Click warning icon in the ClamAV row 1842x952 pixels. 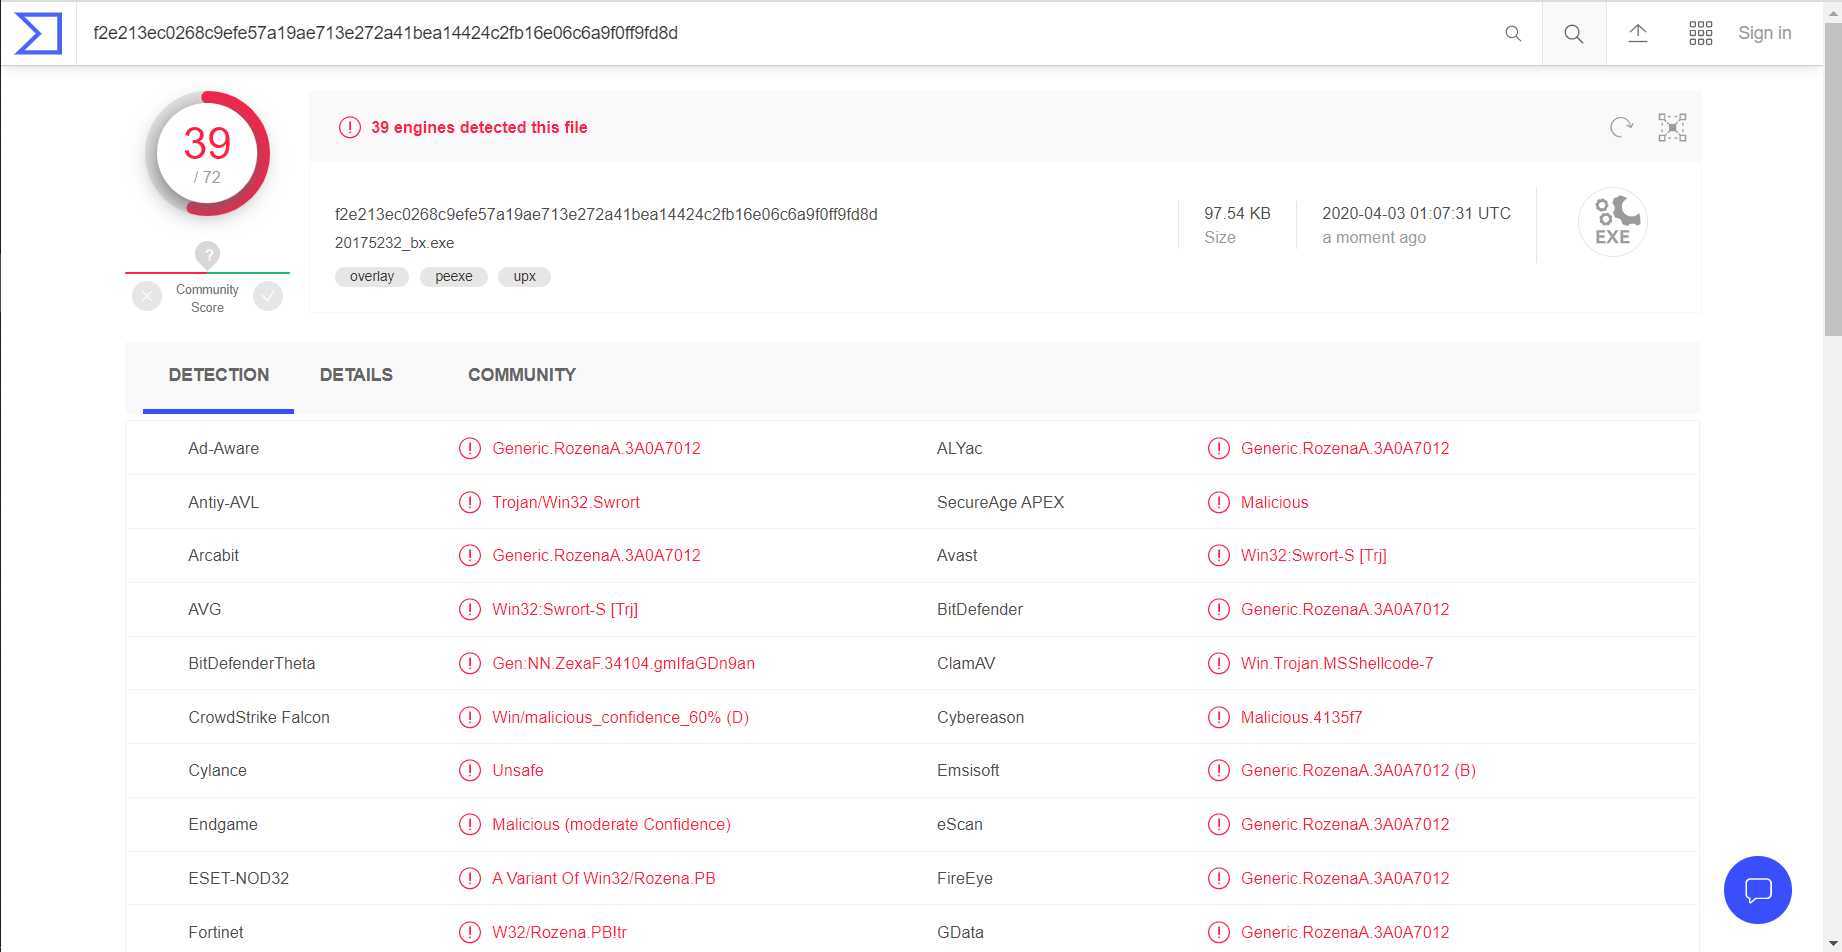(1218, 663)
